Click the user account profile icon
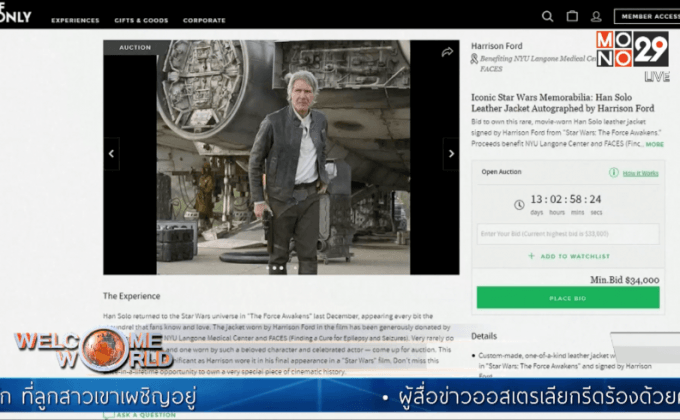Screen dimensions: 680x420 [x=596, y=17]
